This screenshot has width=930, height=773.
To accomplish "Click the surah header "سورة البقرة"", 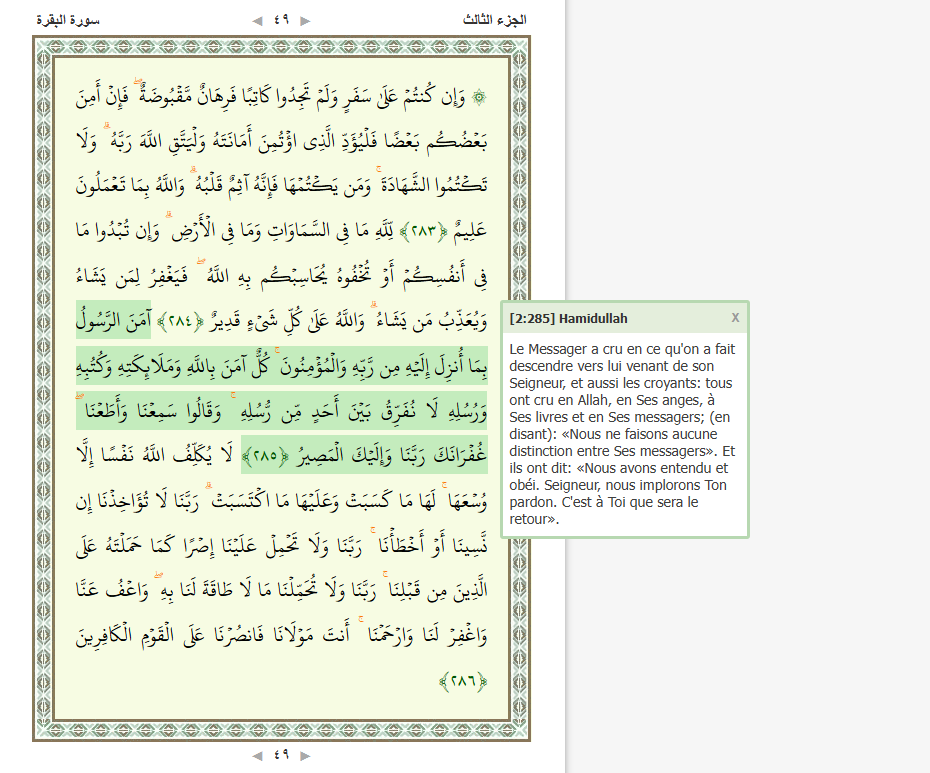I will pyautogui.click(x=68, y=20).
